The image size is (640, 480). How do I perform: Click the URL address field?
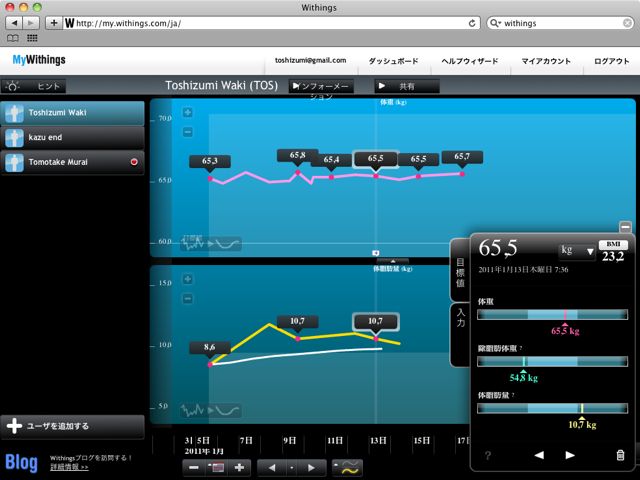tap(269, 23)
